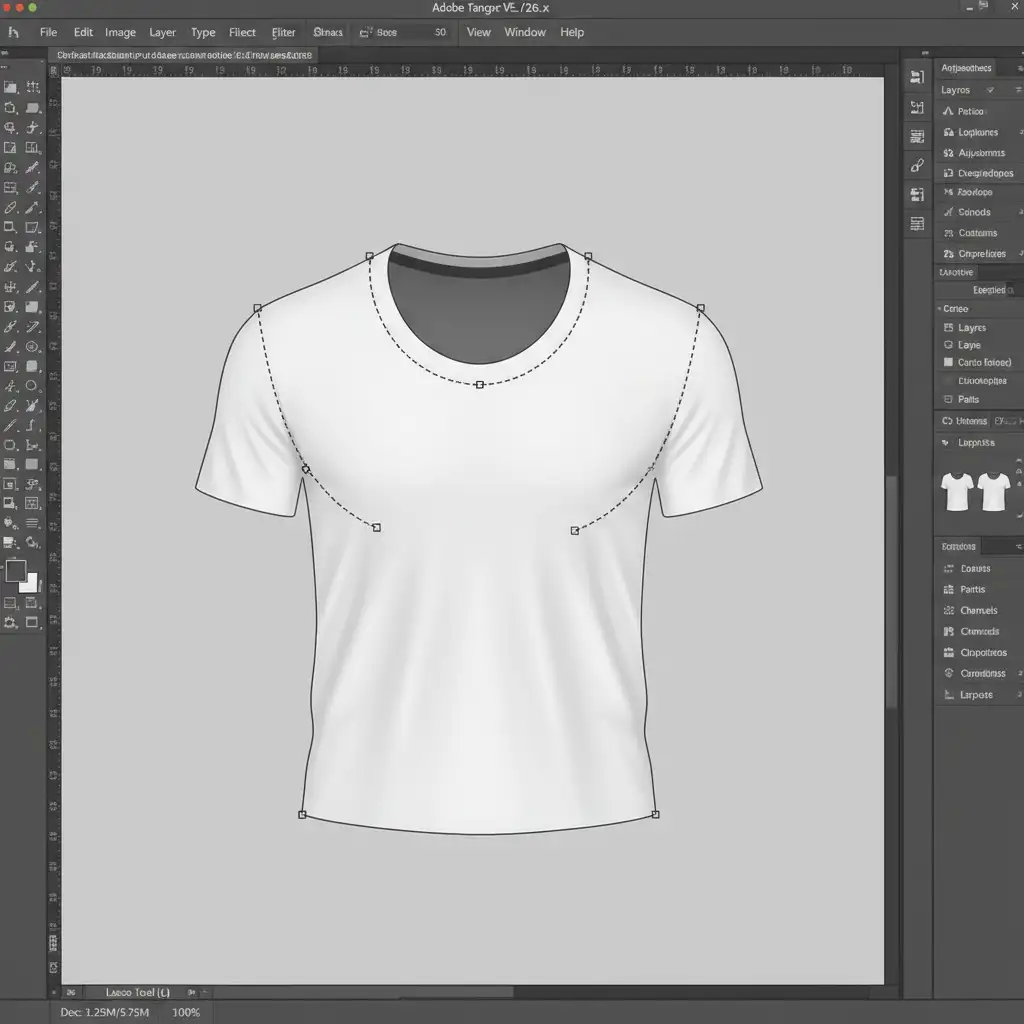Image resolution: width=1024 pixels, height=1024 pixels.
Task: Click the Logikones panel entry
Action: click(977, 132)
